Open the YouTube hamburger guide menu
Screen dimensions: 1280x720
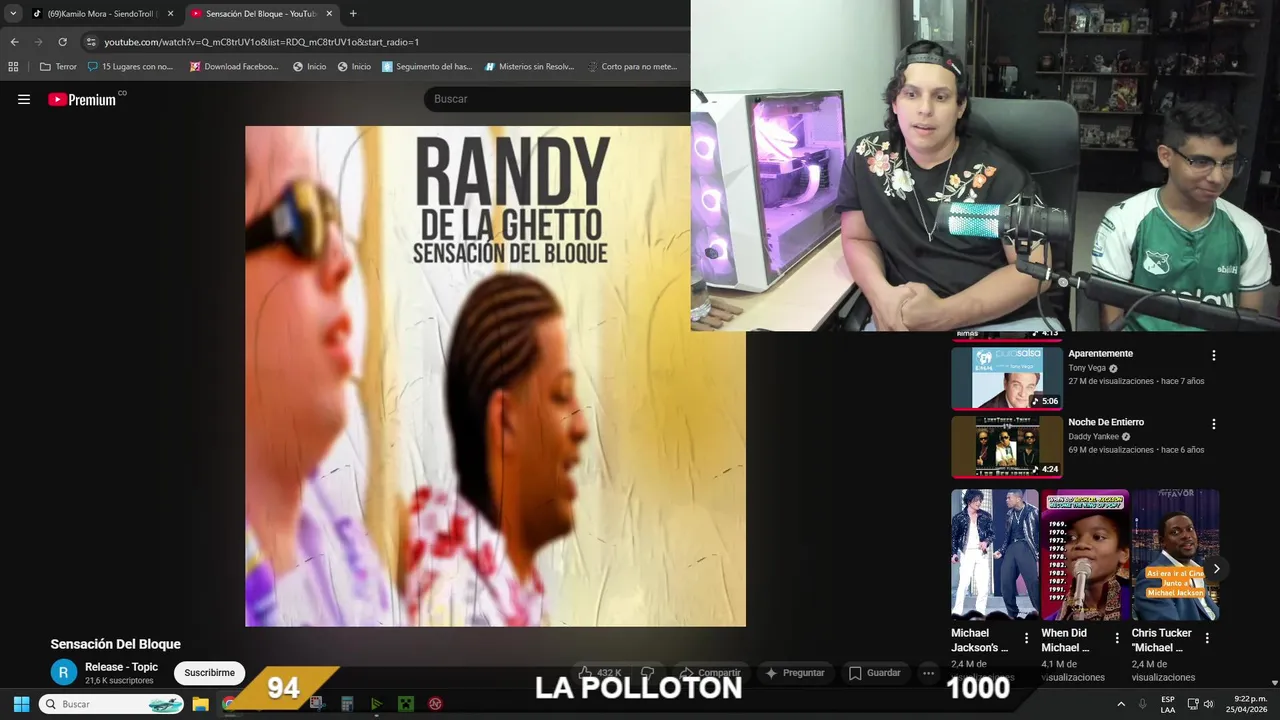(x=24, y=99)
